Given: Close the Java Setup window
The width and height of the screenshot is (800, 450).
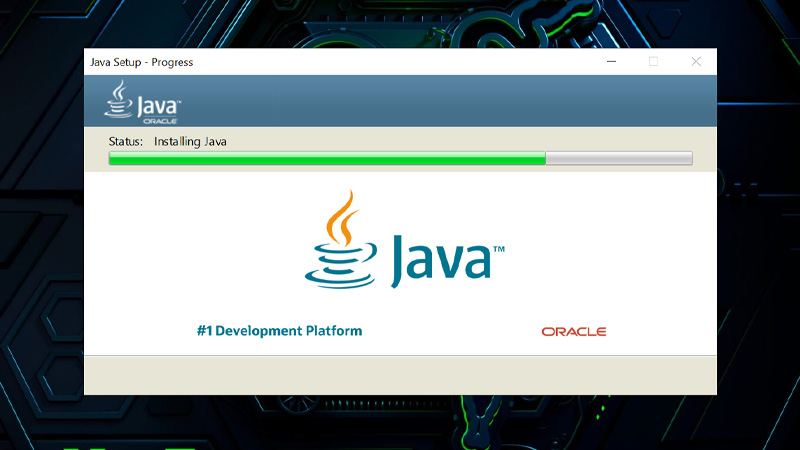Looking at the screenshot, I should coord(696,62).
